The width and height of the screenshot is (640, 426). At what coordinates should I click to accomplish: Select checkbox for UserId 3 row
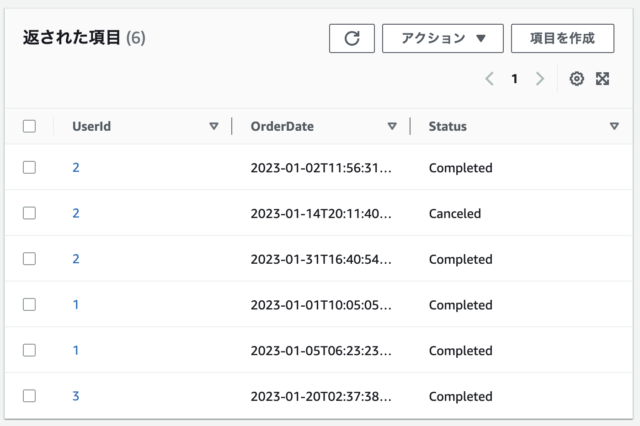point(29,396)
